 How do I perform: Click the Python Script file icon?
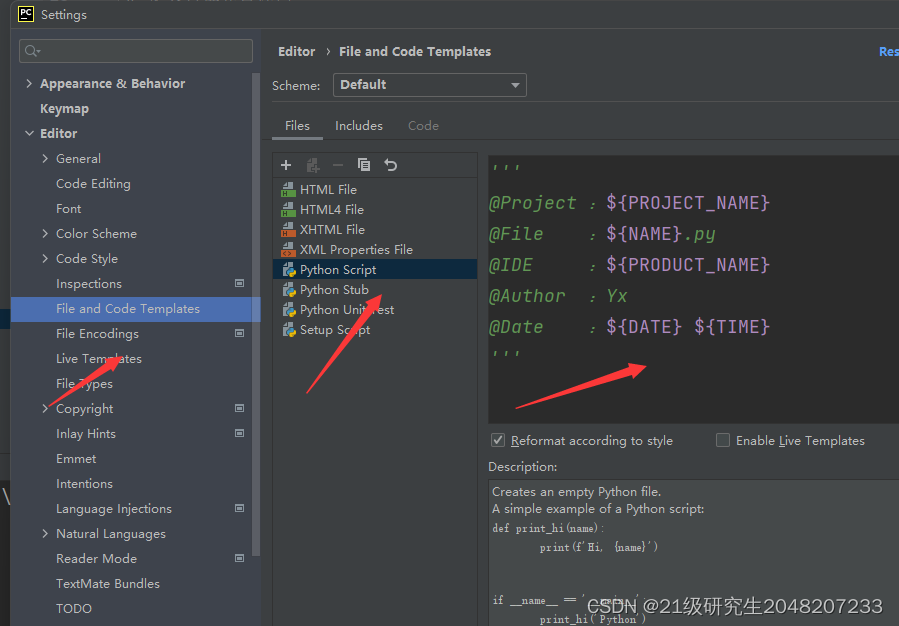pos(289,269)
